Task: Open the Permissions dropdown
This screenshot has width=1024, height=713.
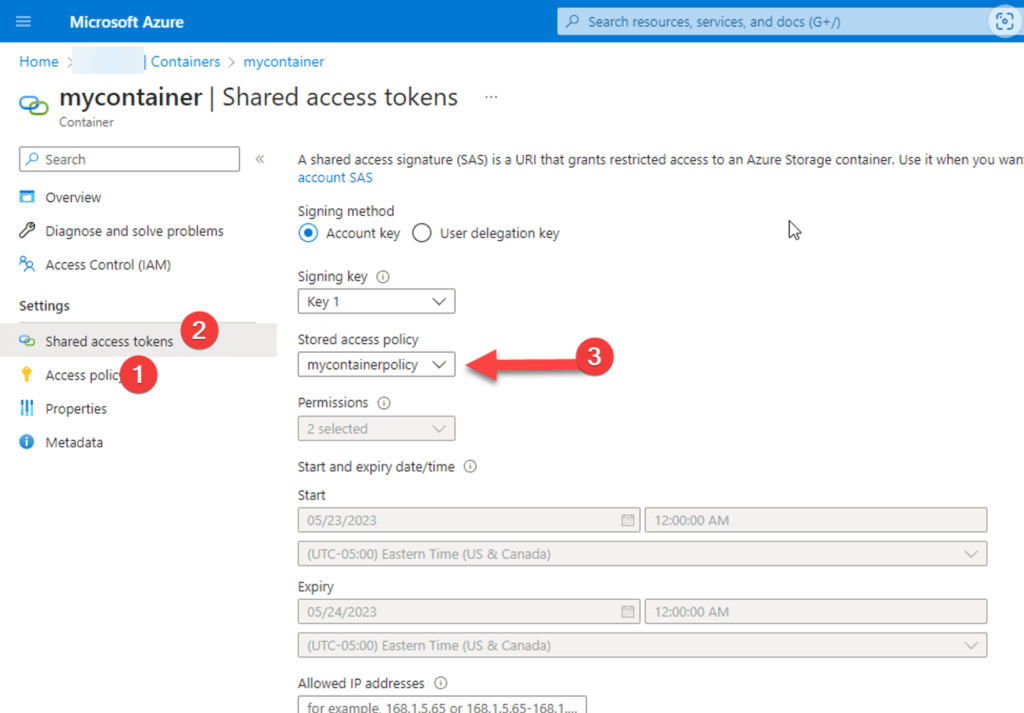Action: [x=376, y=429]
